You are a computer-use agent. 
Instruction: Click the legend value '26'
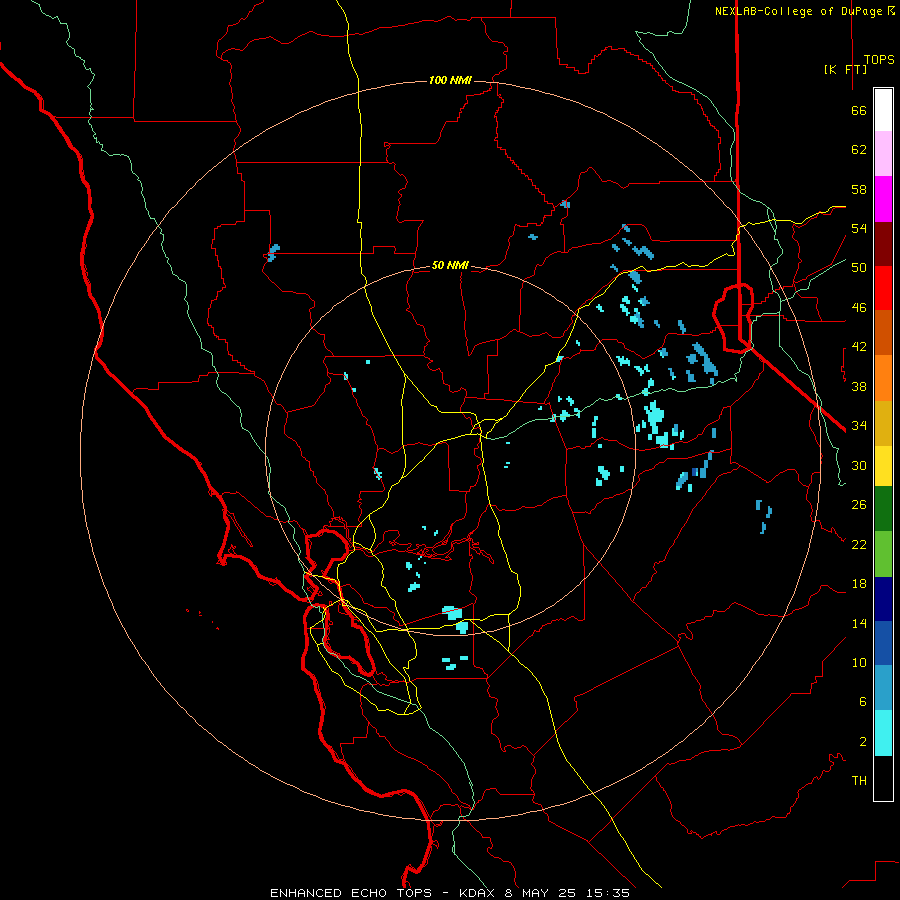859,505
